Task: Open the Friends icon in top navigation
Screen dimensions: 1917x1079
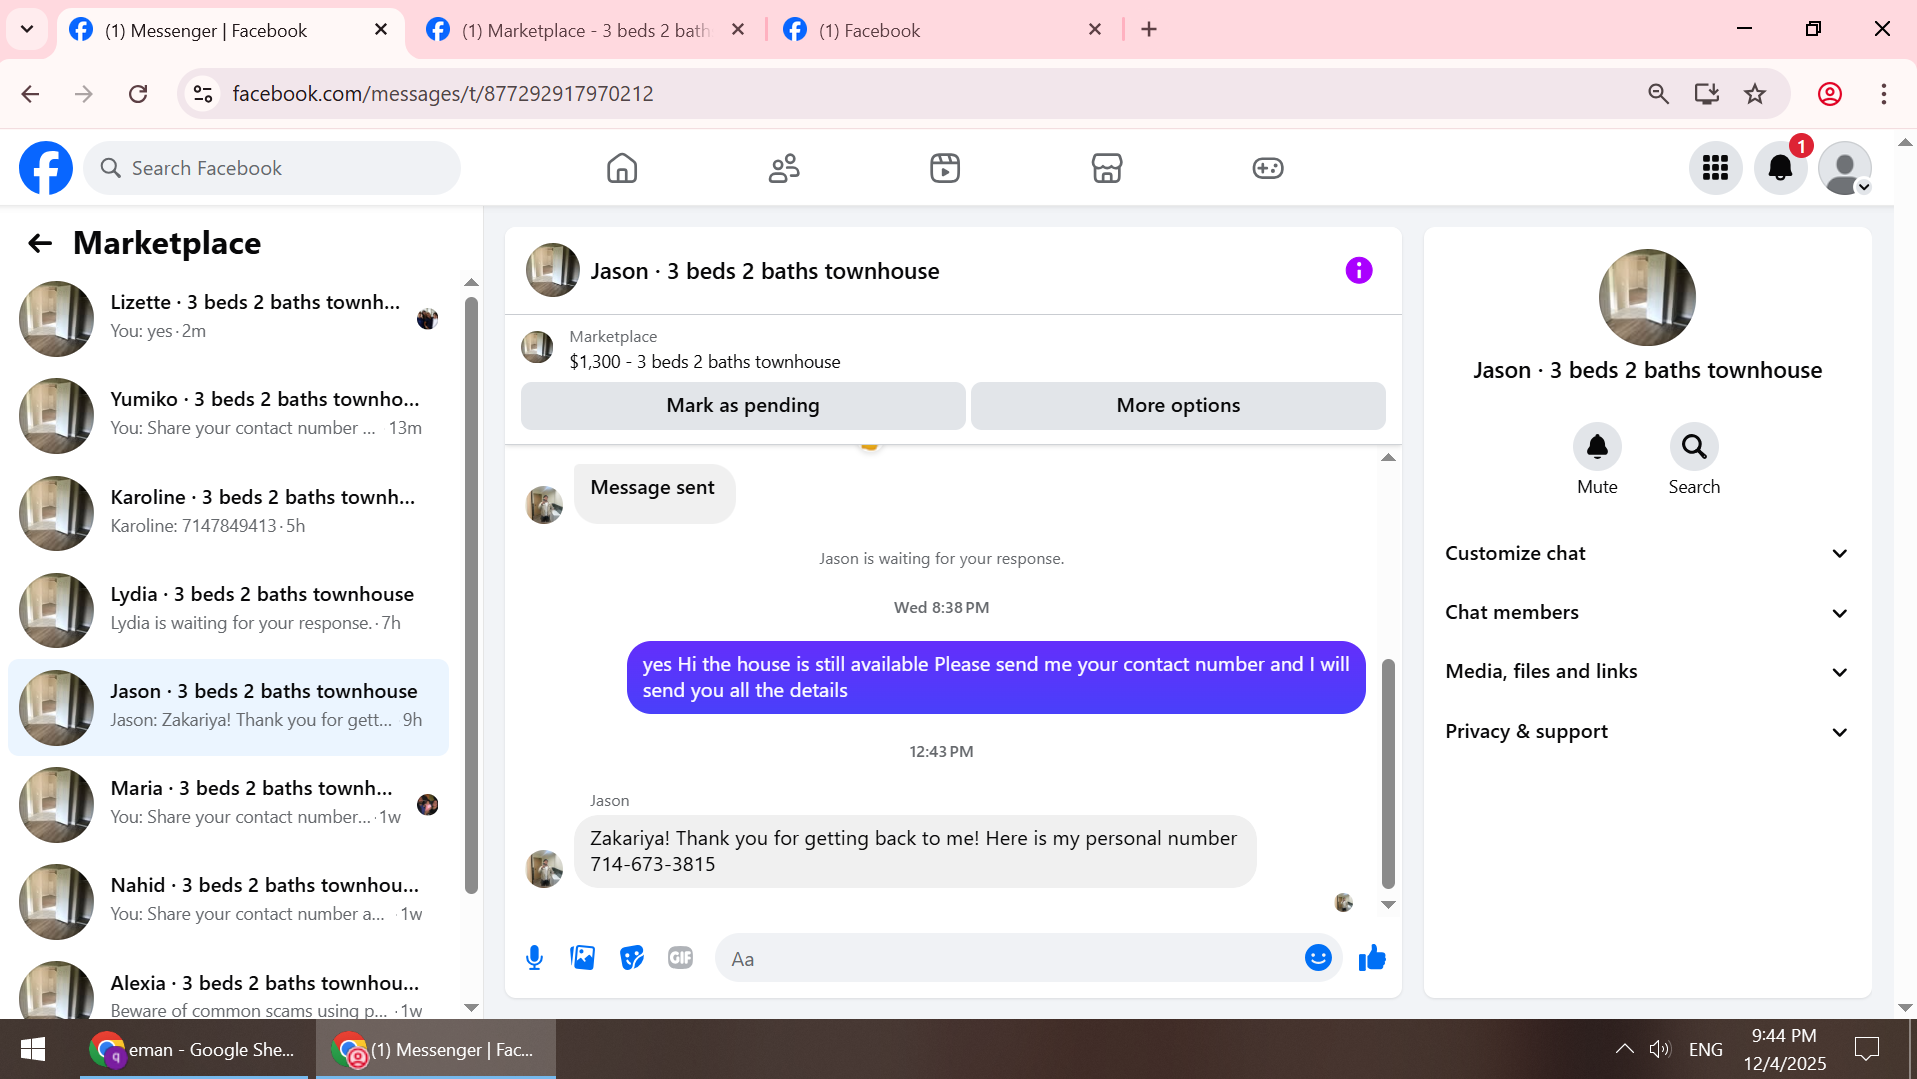Action: (784, 168)
